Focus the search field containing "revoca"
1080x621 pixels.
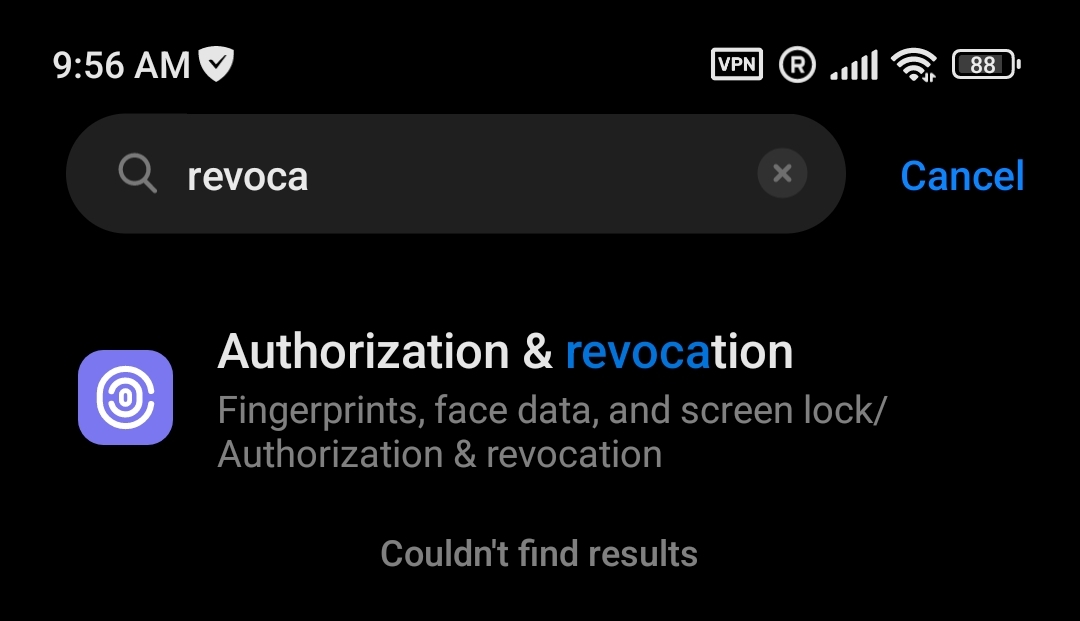[x=455, y=173]
